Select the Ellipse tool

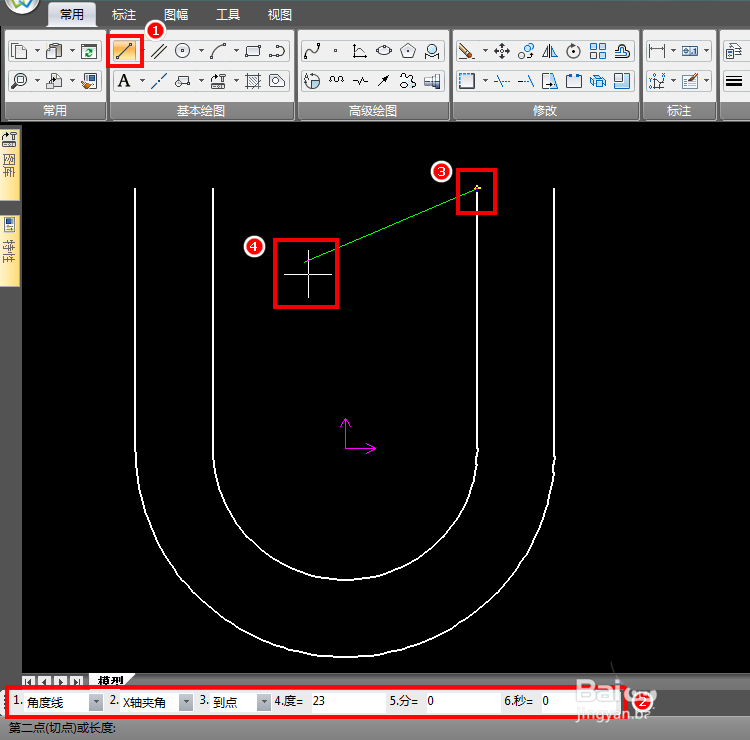pyautogui.click(x=384, y=51)
